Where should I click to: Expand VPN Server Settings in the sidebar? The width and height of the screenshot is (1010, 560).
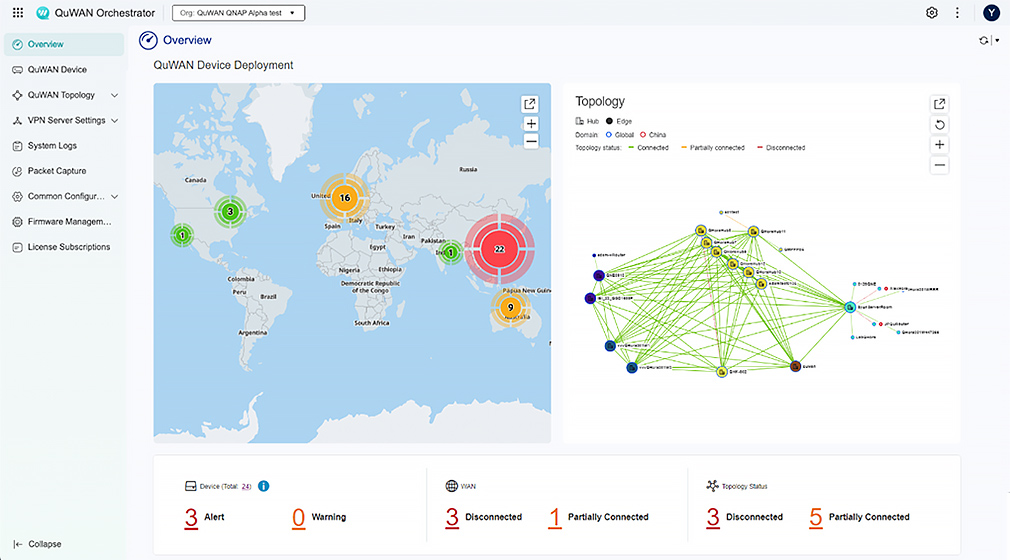click(x=114, y=120)
